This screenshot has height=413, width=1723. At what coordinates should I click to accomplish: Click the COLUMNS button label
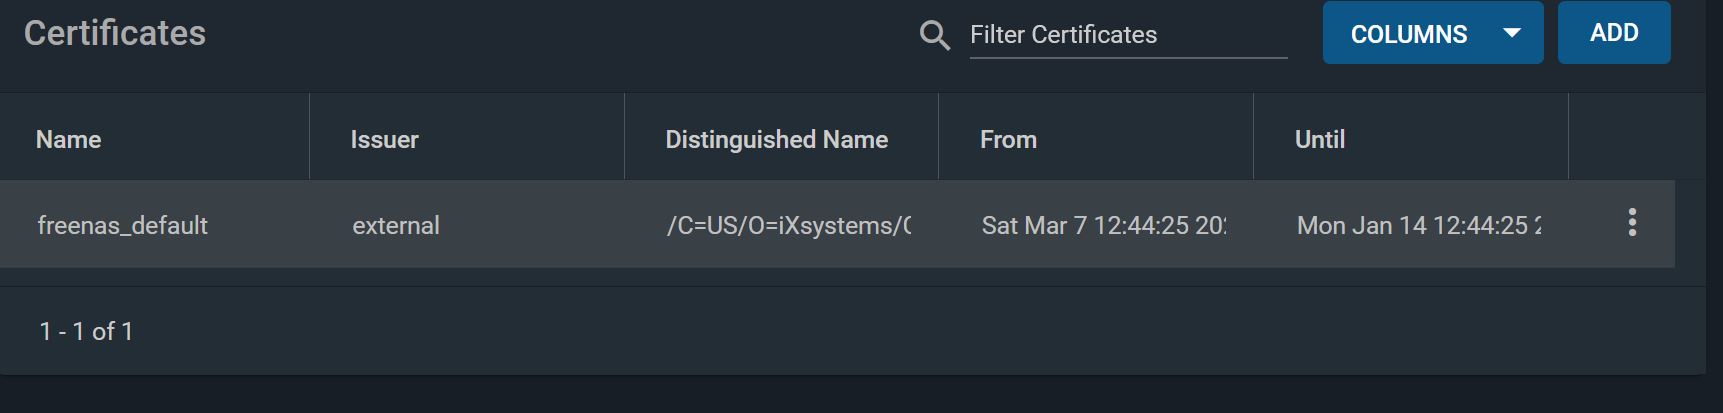(1409, 34)
